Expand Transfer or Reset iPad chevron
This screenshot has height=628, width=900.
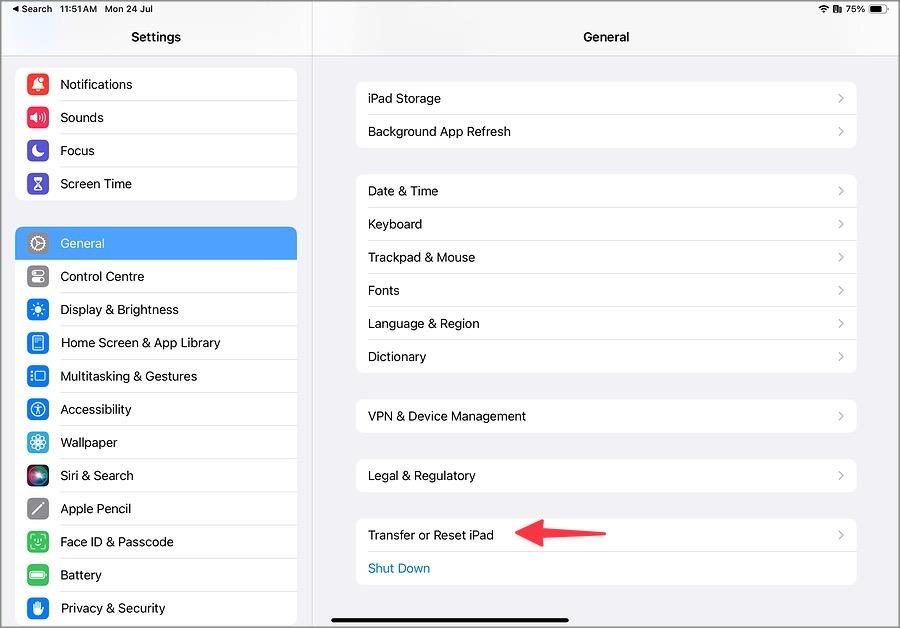(x=841, y=535)
